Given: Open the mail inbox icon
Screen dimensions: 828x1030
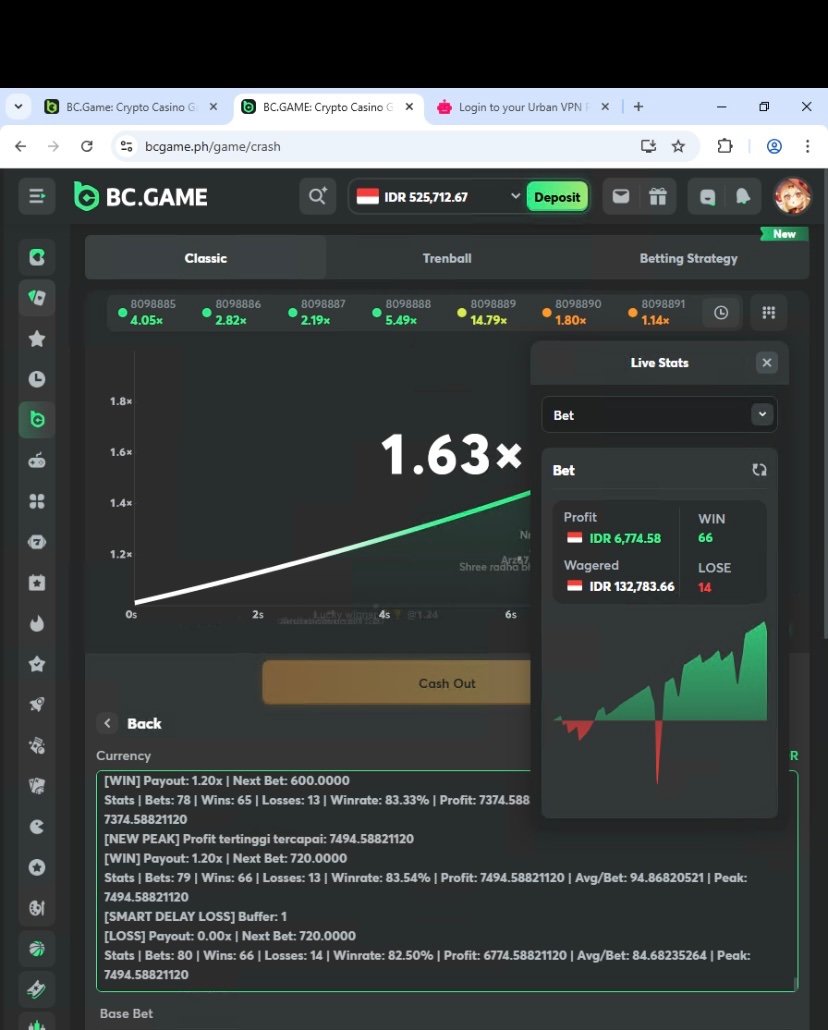Looking at the screenshot, I should [x=620, y=196].
